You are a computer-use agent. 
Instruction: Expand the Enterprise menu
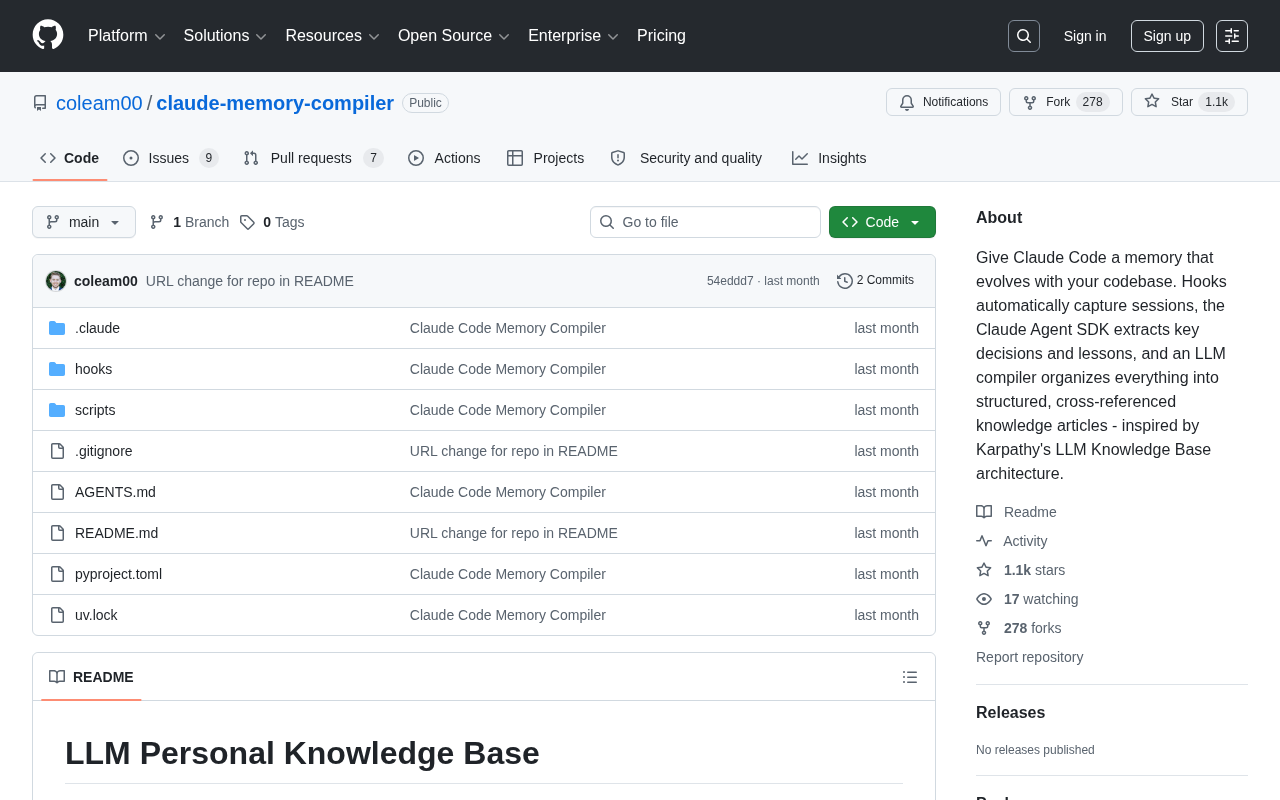pos(573,36)
